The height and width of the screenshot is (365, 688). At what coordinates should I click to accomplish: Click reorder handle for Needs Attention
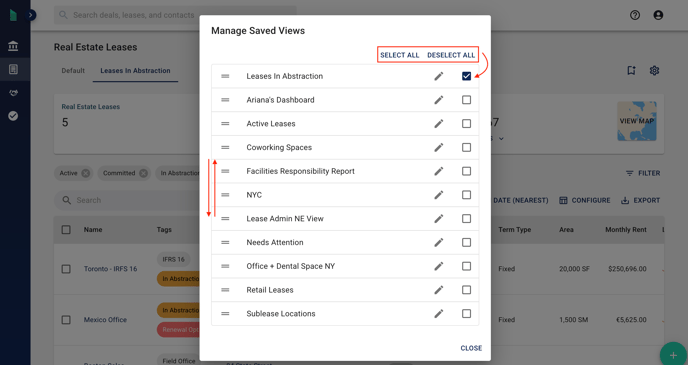tap(225, 242)
